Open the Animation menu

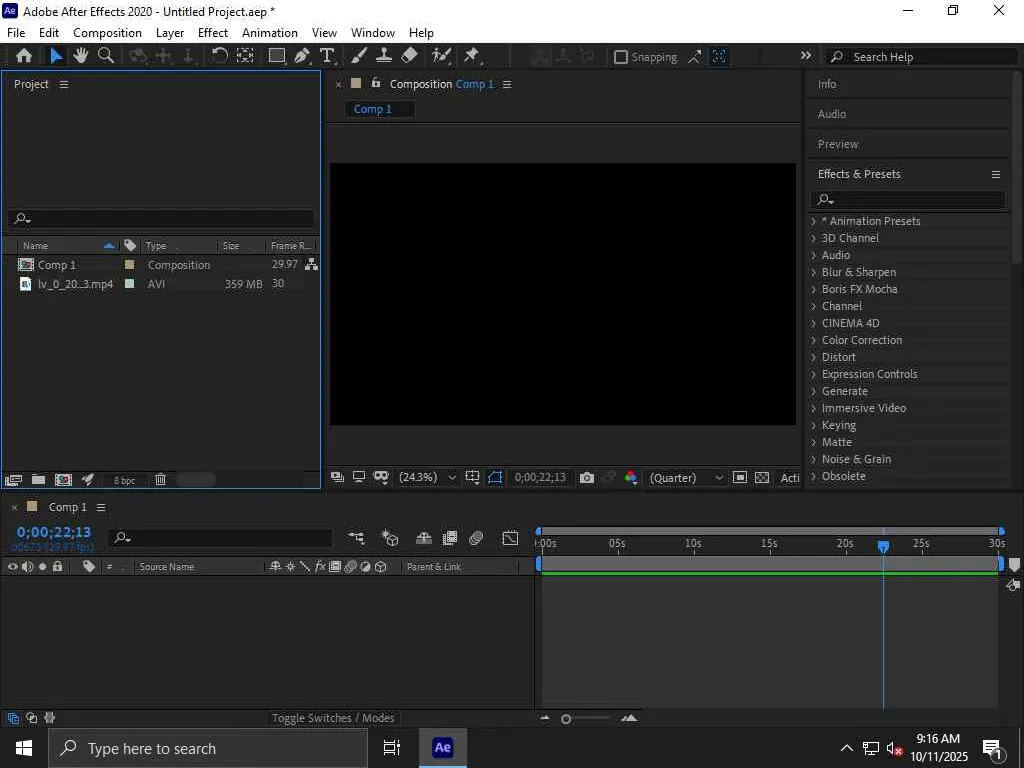270,33
